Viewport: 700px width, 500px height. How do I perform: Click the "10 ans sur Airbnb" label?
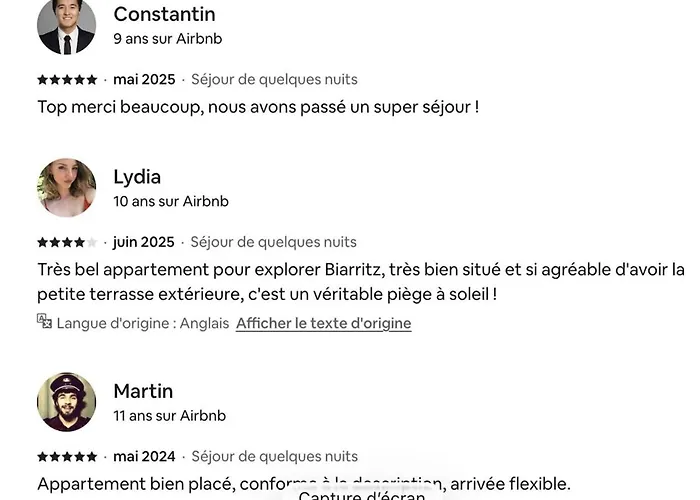pos(171,201)
